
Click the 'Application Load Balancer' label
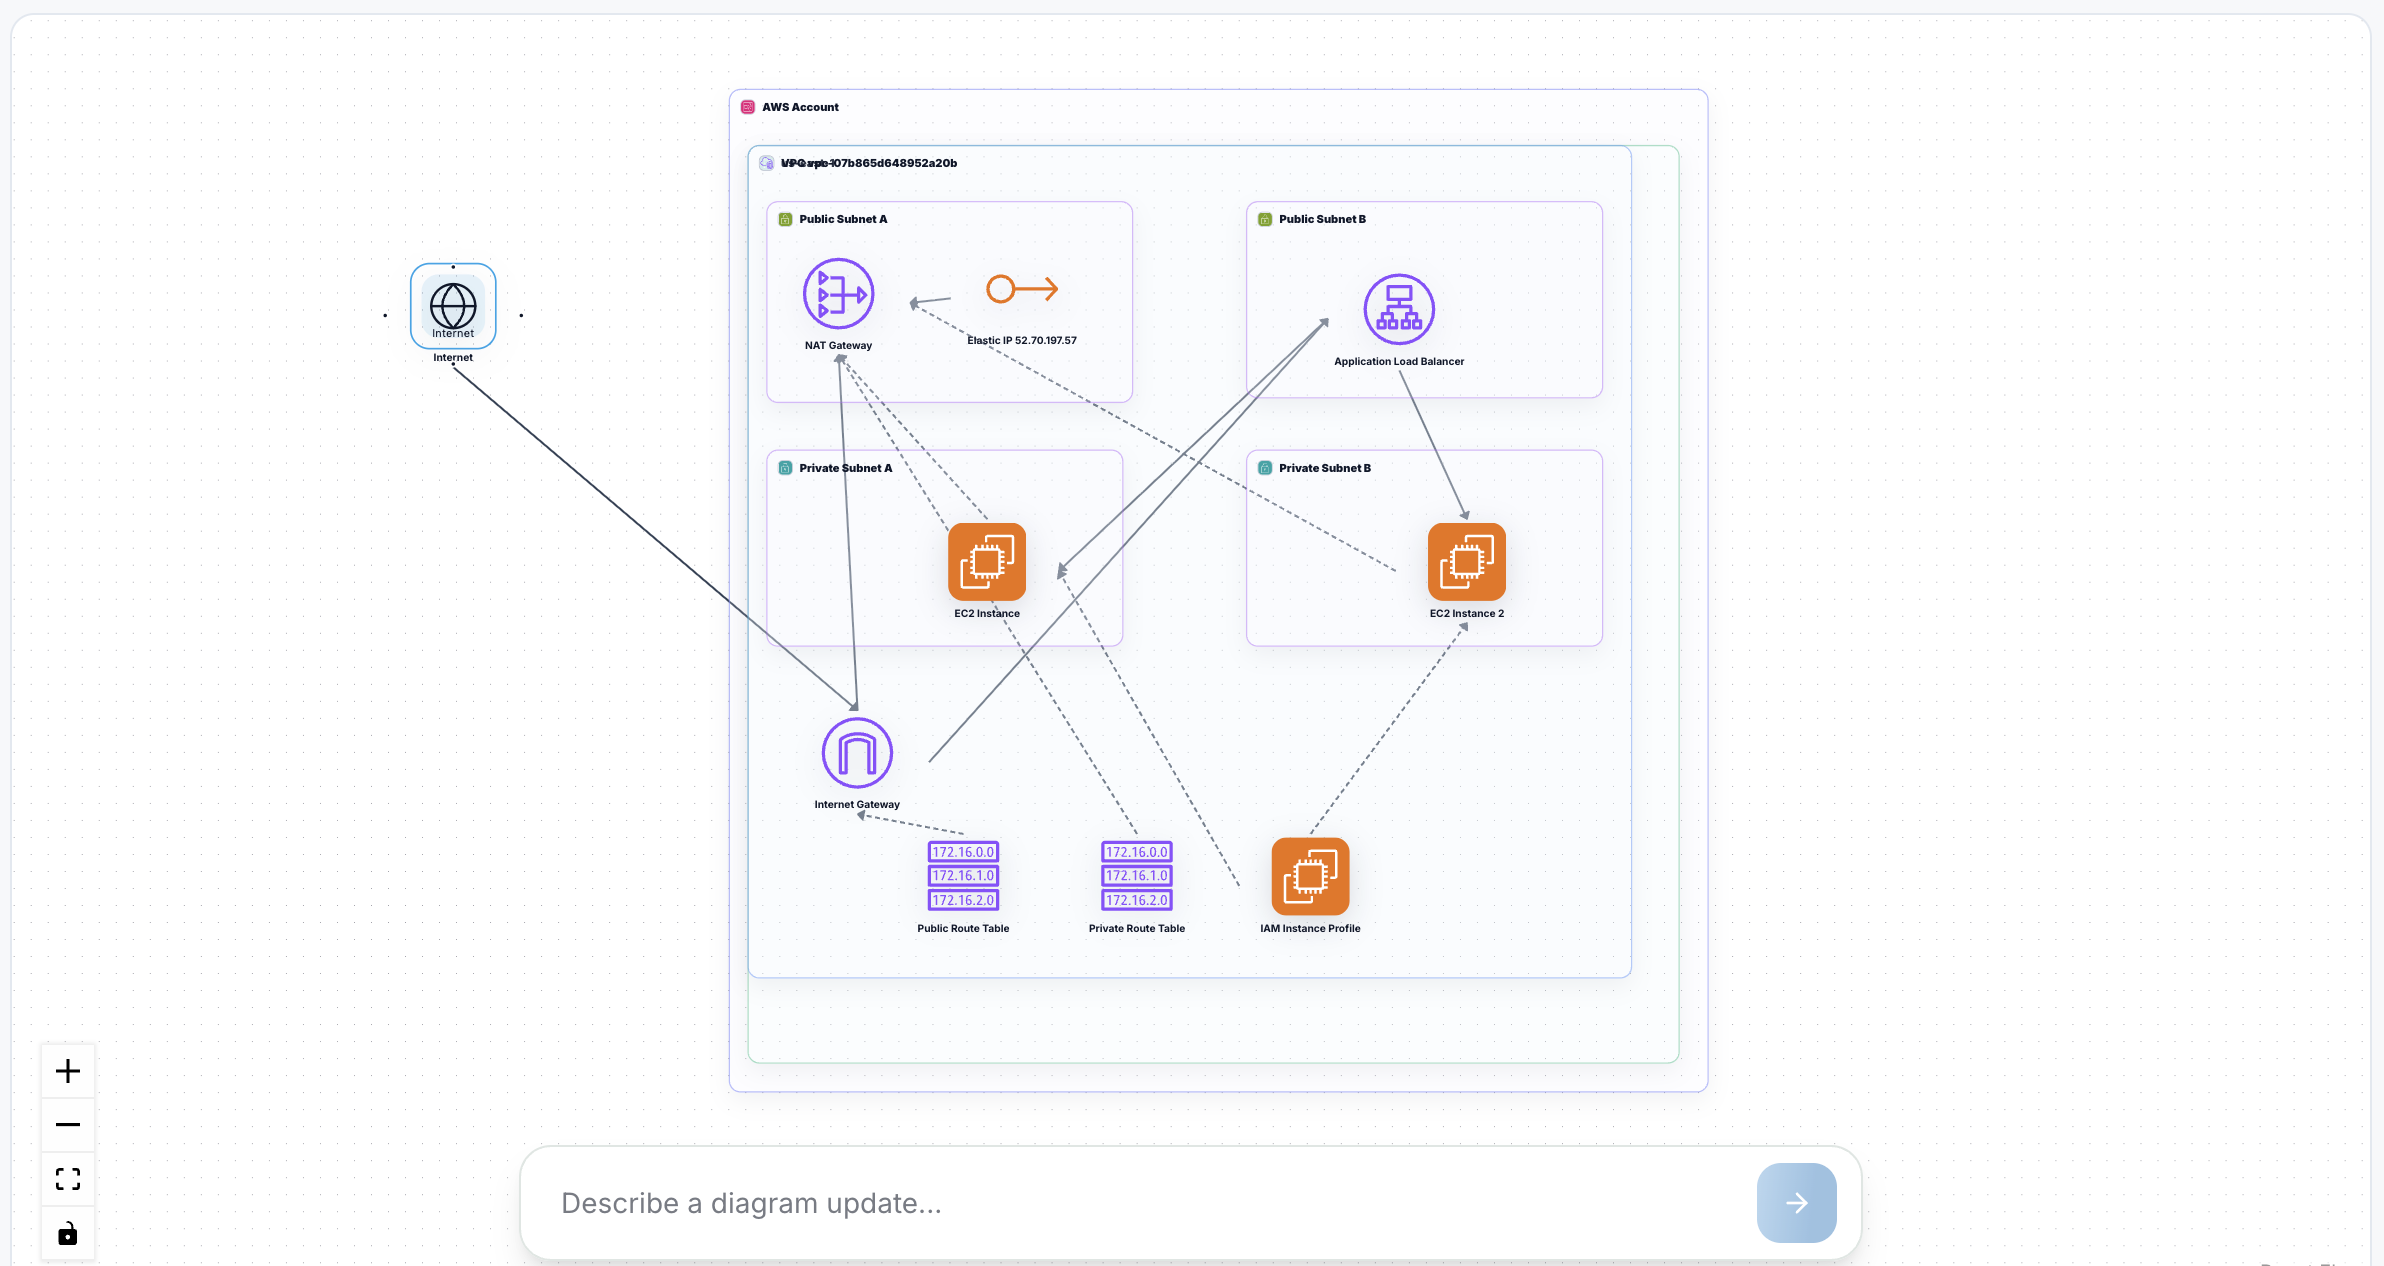(1399, 361)
